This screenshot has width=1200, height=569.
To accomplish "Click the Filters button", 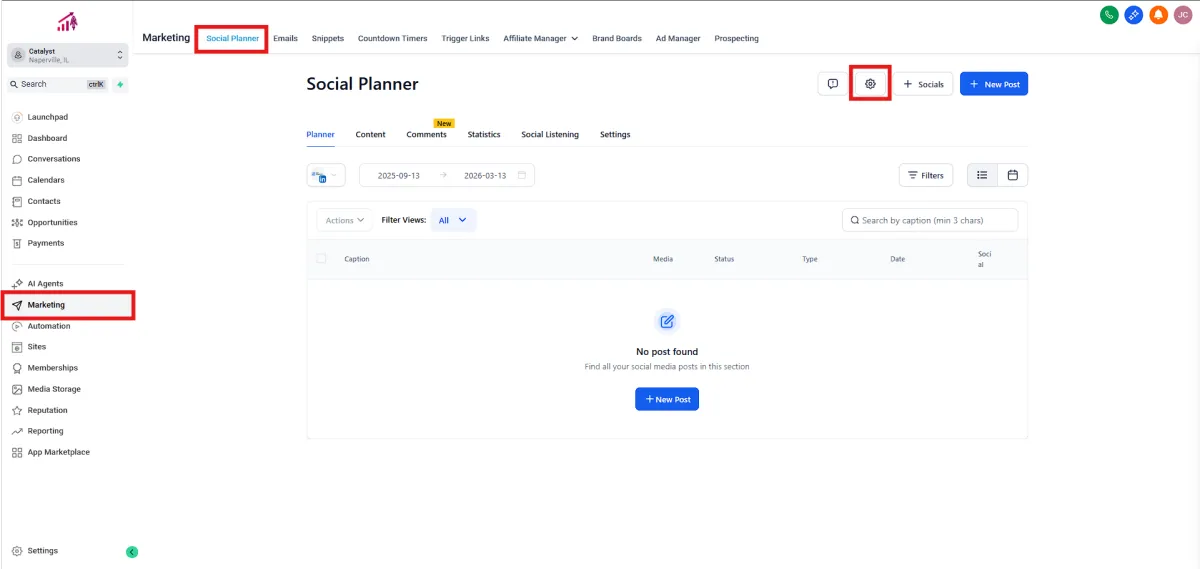I will click(x=926, y=175).
